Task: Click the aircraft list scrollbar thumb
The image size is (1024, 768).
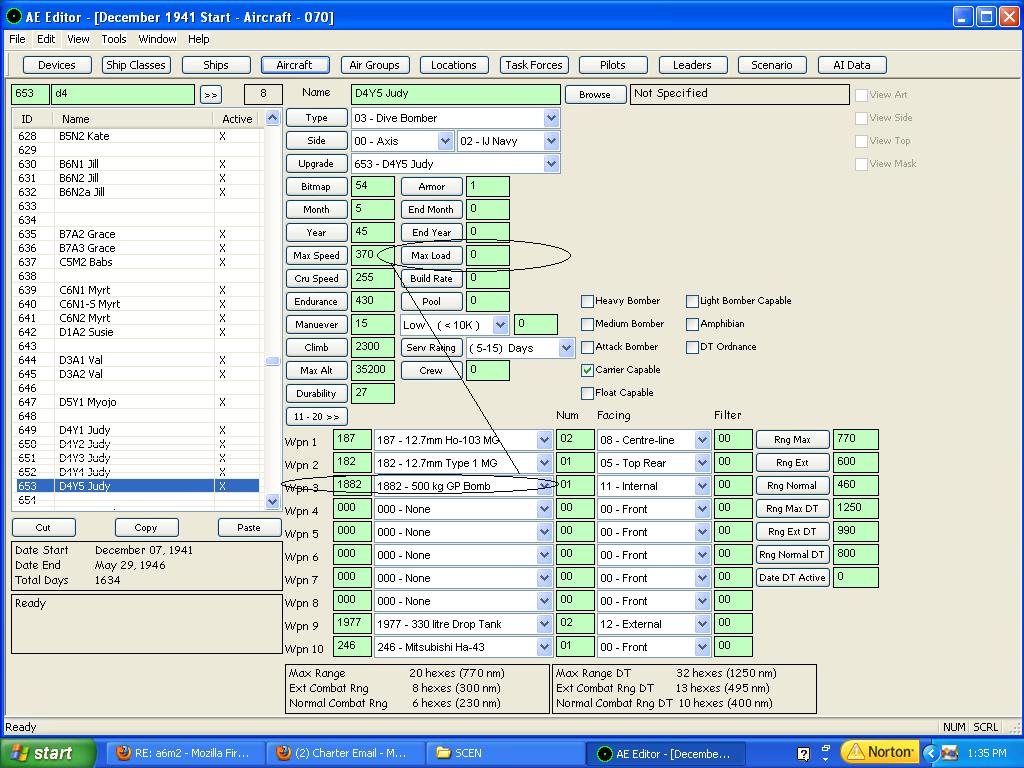Action: (x=272, y=361)
